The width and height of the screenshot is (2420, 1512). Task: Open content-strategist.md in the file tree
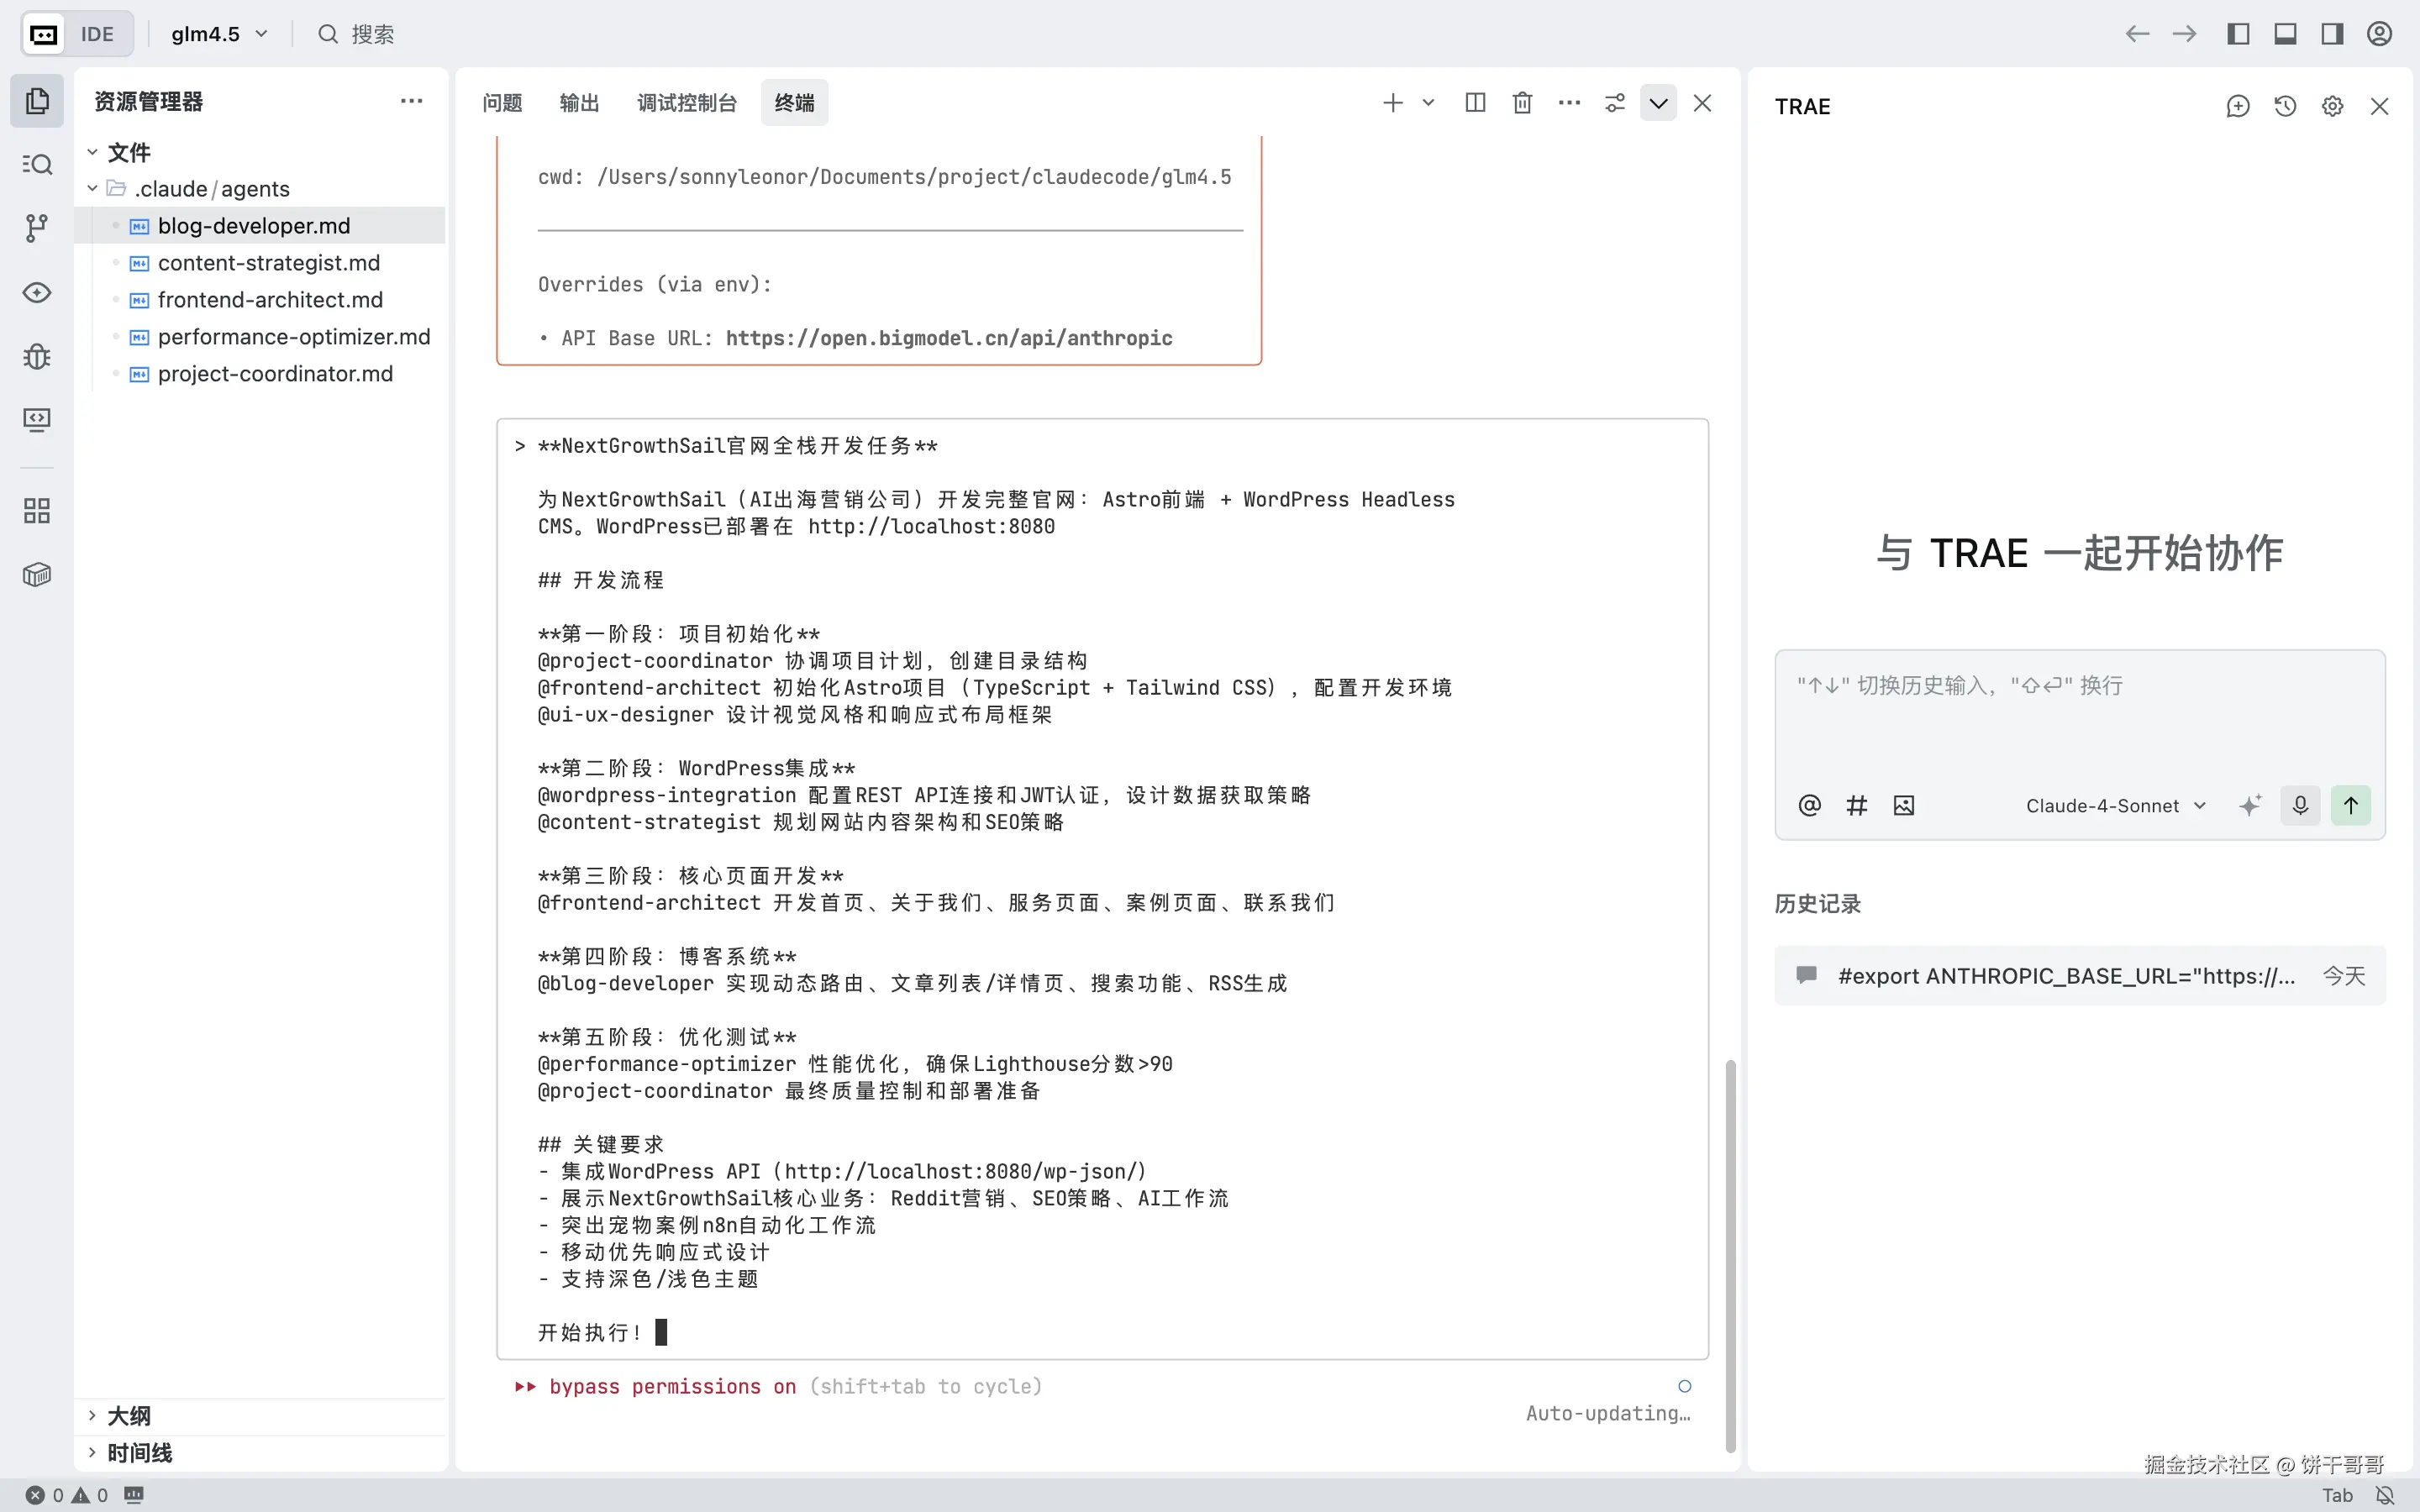[x=268, y=263]
